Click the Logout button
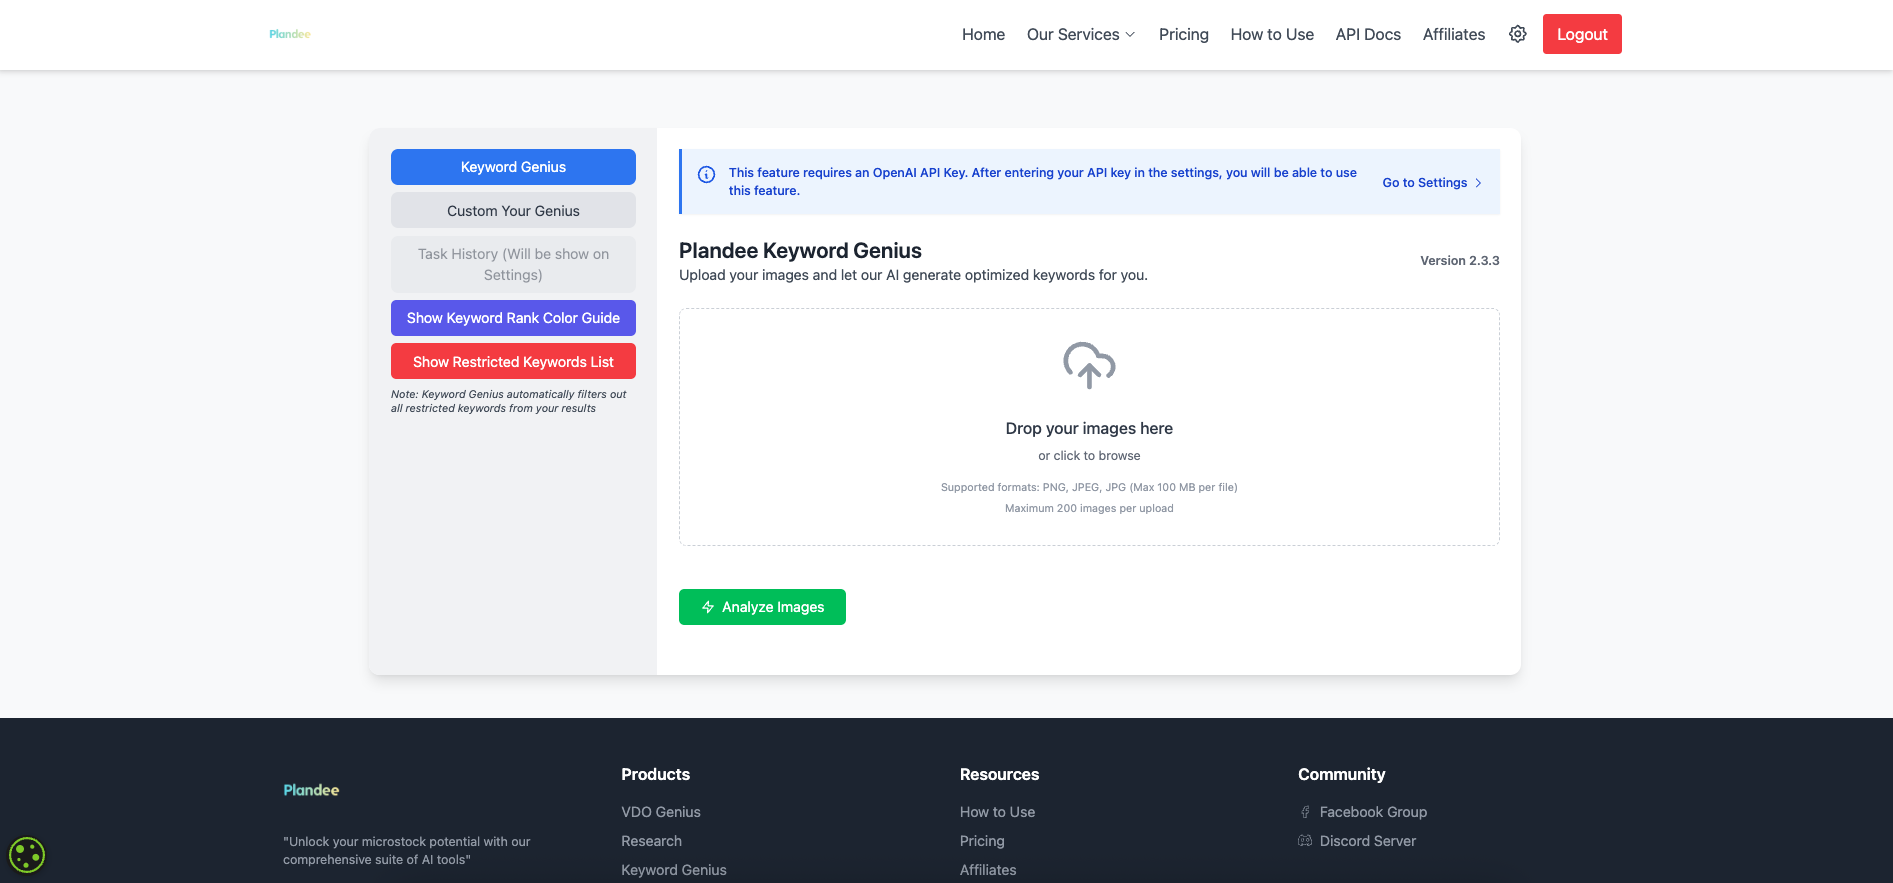The height and width of the screenshot is (883, 1893). [1582, 34]
